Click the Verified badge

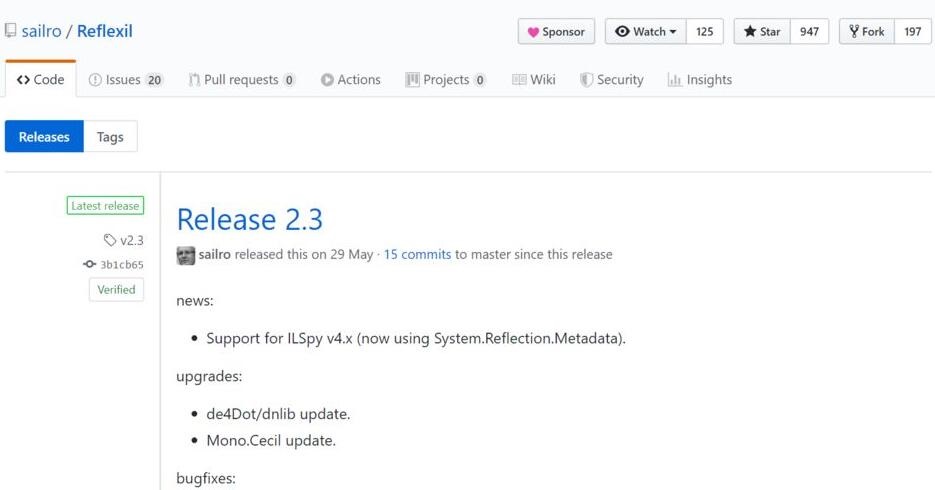116,290
